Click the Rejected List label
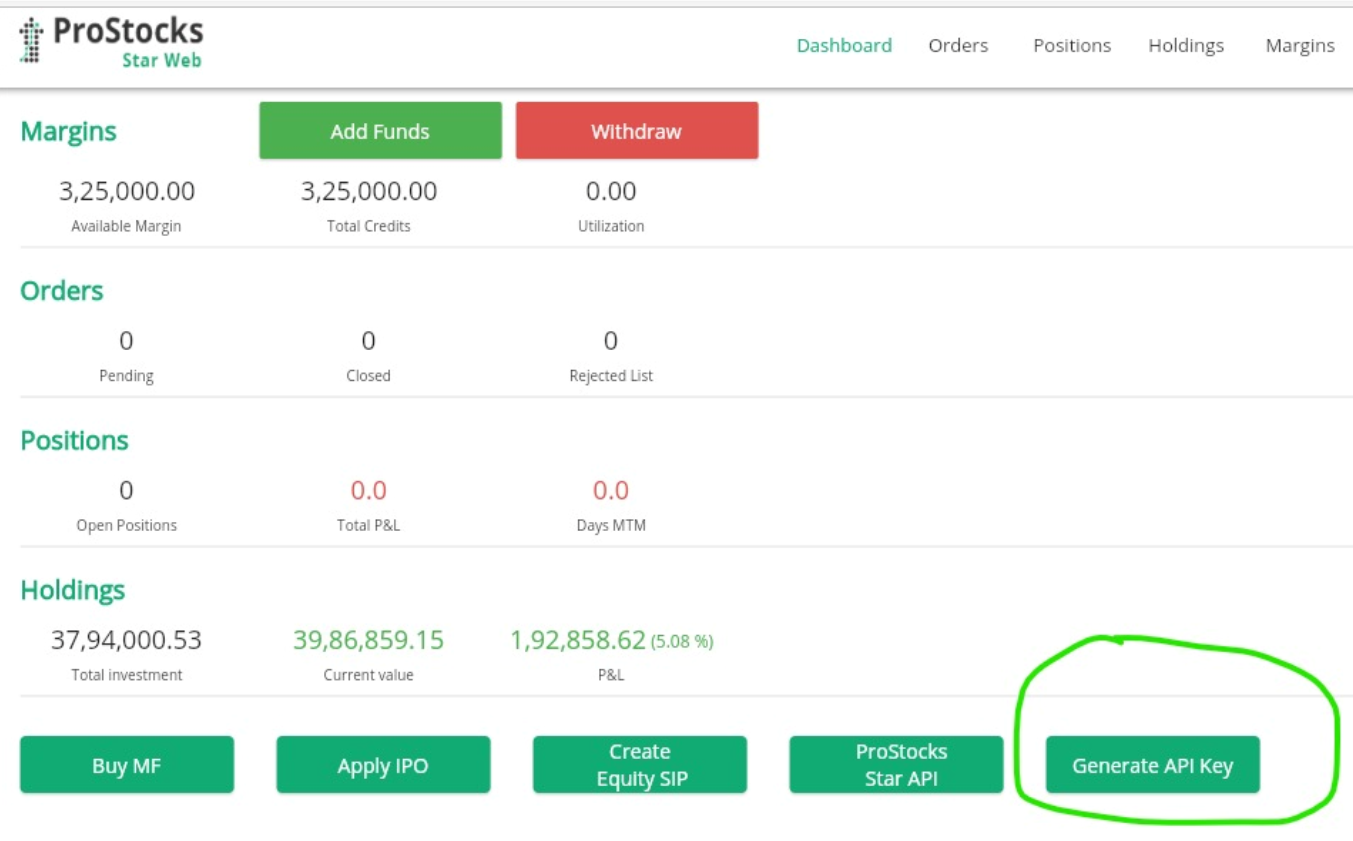The image size is (1353, 841). tap(611, 376)
